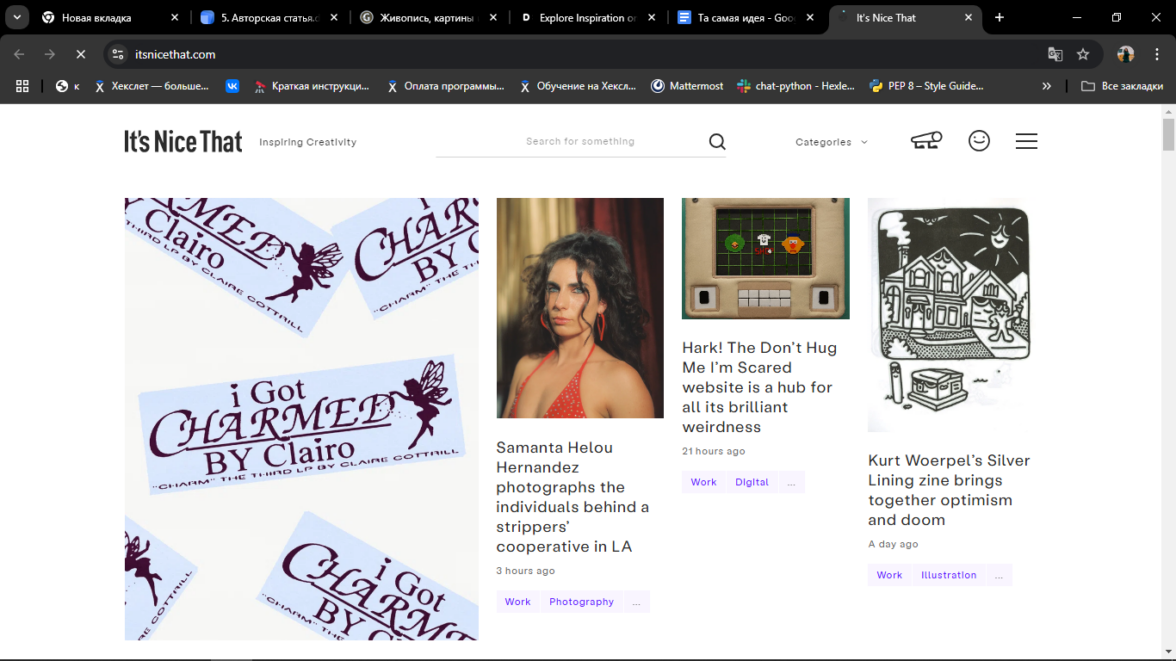Bookmark this page with the star icon

(x=1083, y=54)
